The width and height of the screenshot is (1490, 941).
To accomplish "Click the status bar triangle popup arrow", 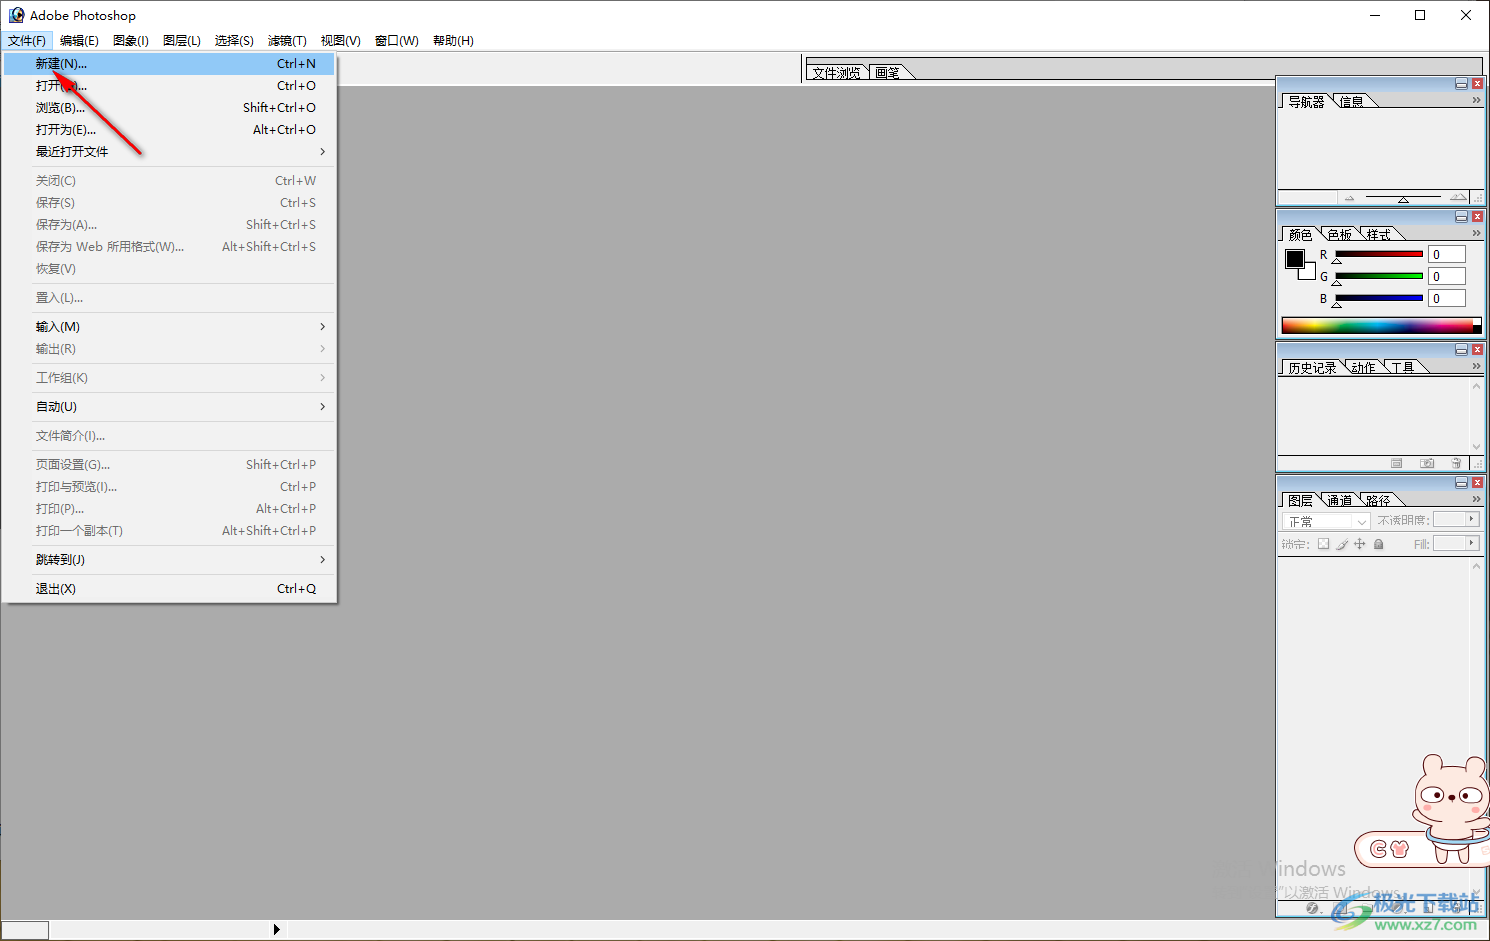I will coord(277,930).
